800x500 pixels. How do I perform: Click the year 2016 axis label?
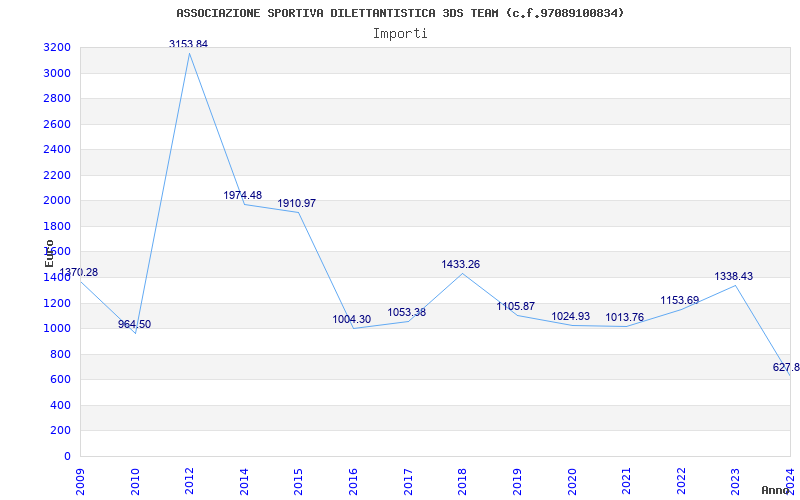point(353,481)
